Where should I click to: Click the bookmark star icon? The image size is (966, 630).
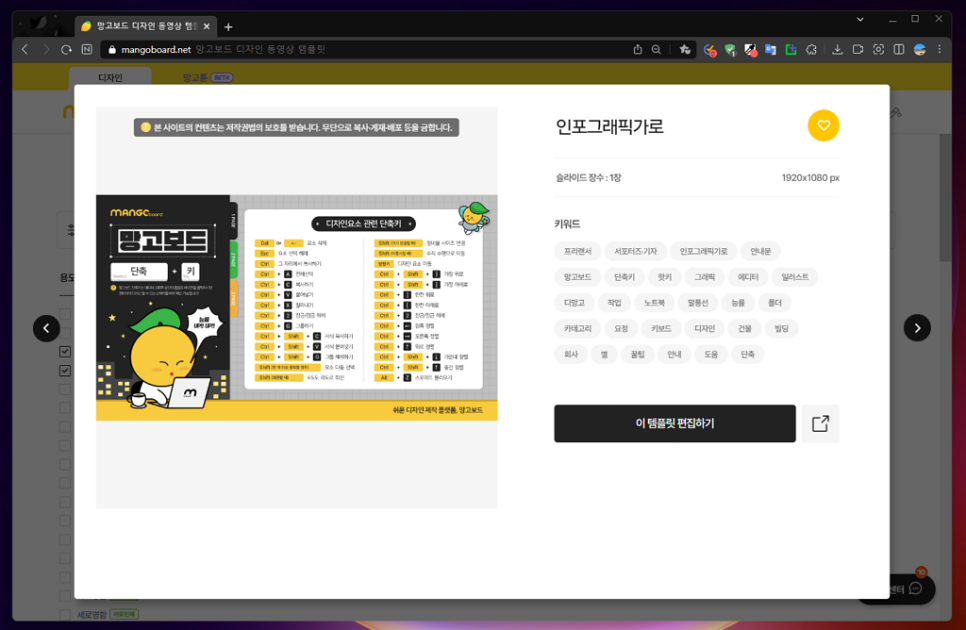[x=684, y=49]
